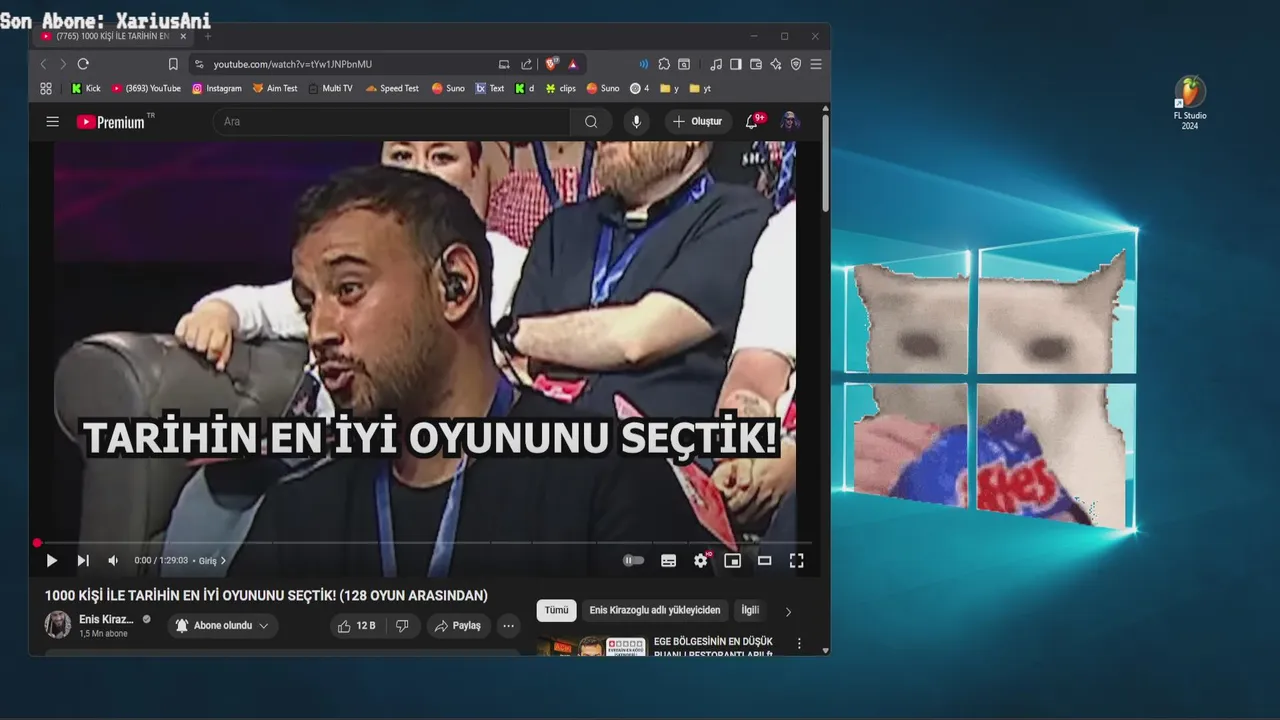
Task: Switch to miniplayer mode
Action: coord(733,561)
